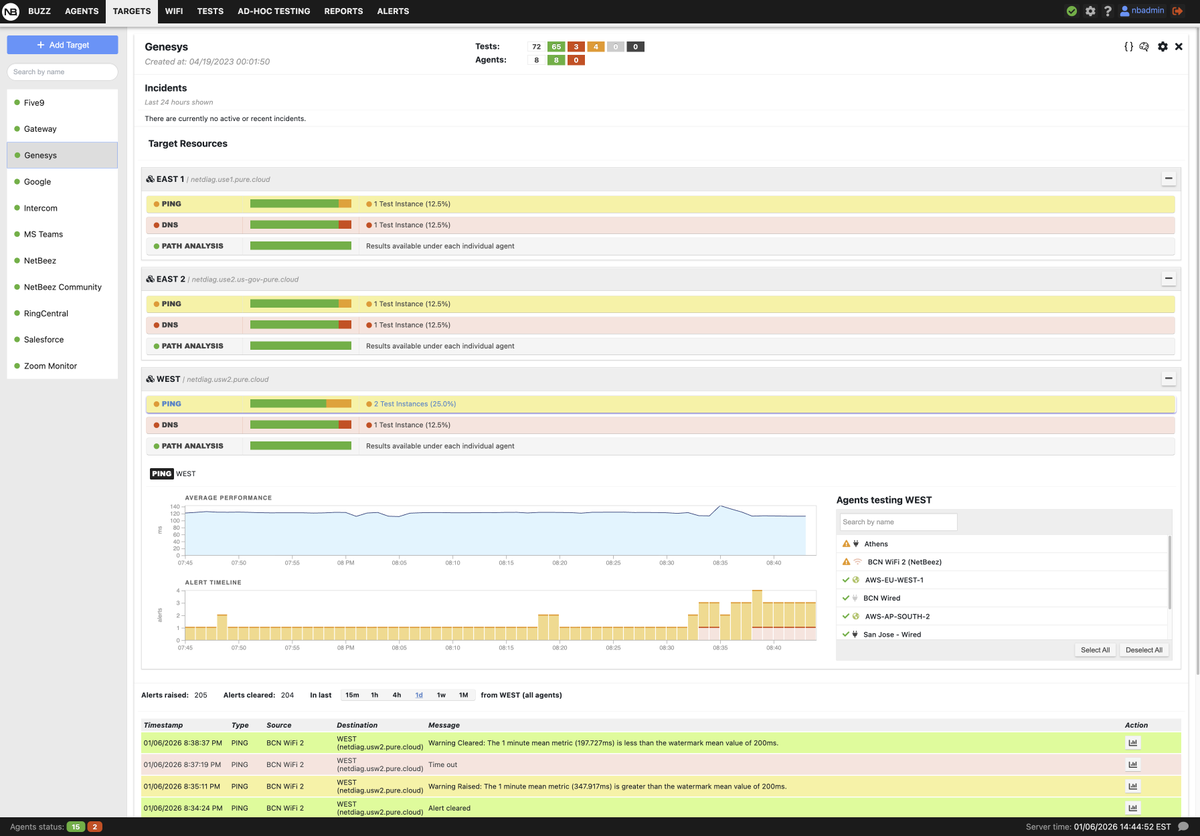
Task: Select the 15m time range option
Action: coord(352,695)
